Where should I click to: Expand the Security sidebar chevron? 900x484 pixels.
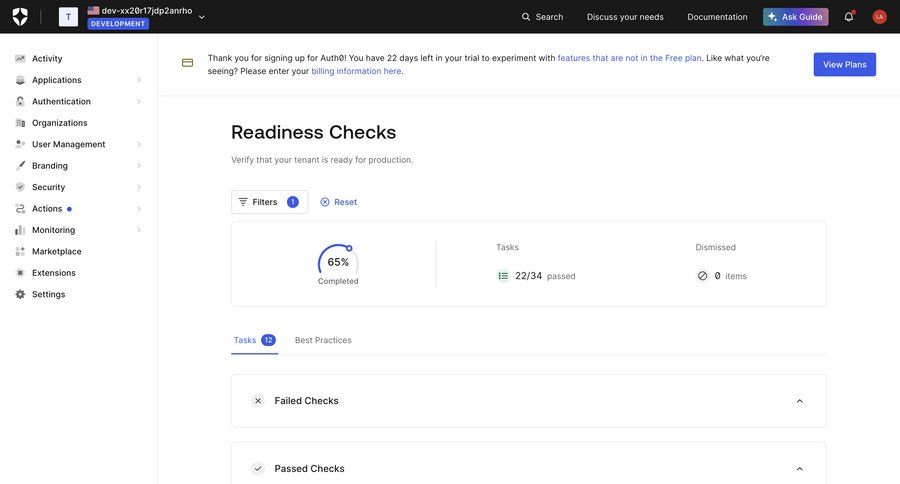(139, 187)
